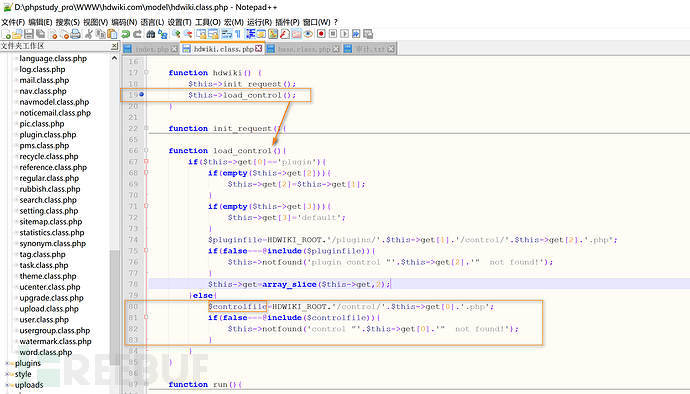This screenshot has width=690, height=394.
Task: Open the User Defined Language icon
Action: [261, 34]
